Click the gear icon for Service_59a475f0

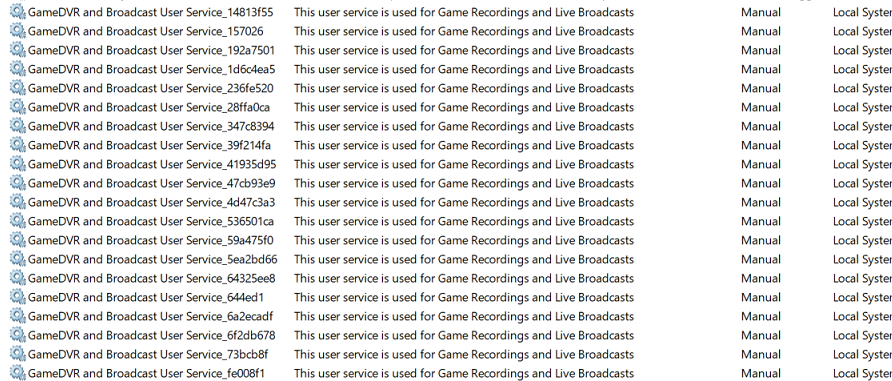point(18,239)
